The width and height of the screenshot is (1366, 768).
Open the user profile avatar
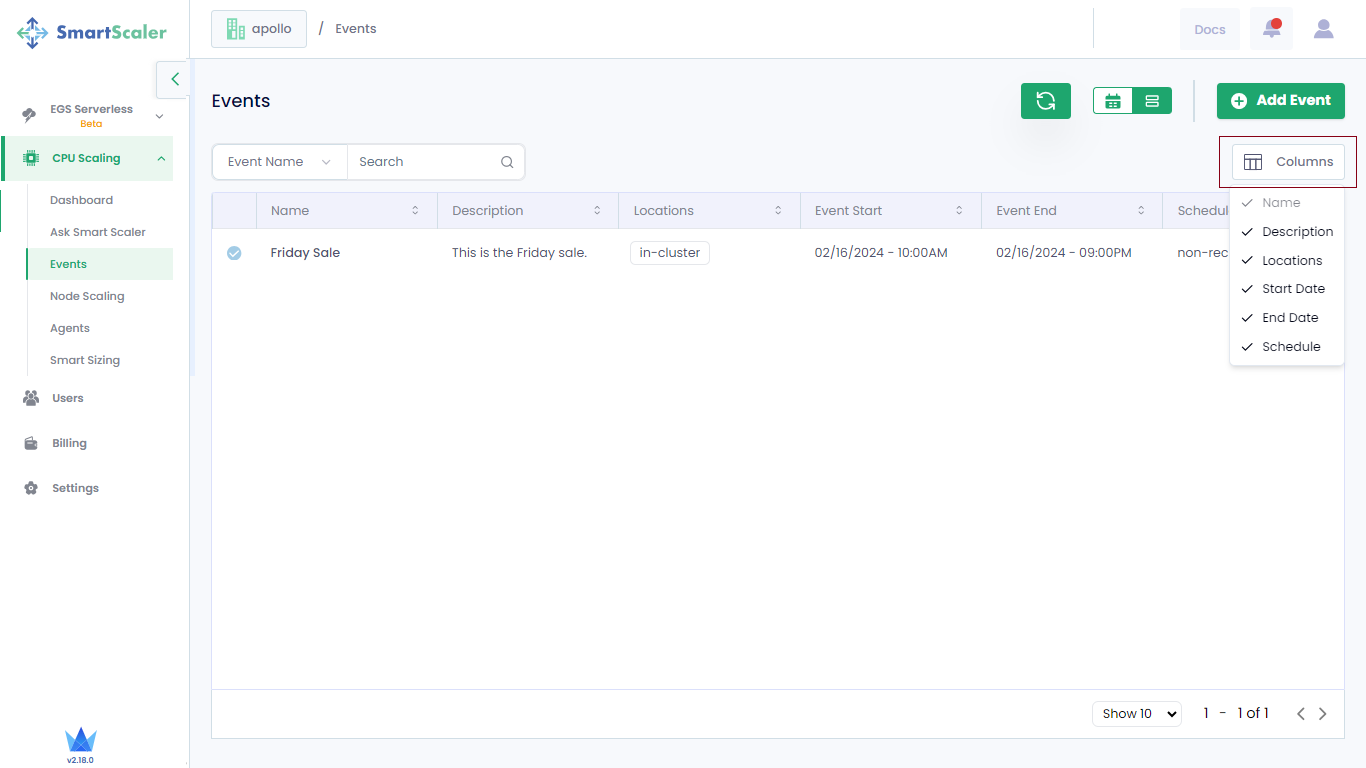[1323, 29]
